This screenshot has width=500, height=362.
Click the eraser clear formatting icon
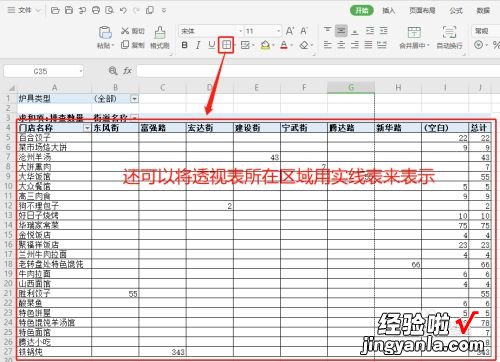304,45
